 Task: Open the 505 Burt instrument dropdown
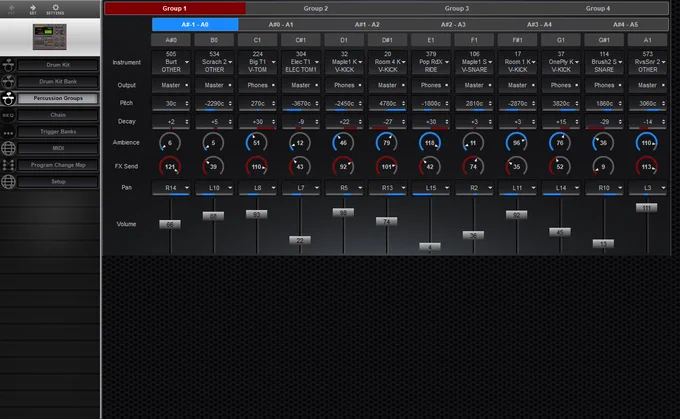[x=171, y=62]
